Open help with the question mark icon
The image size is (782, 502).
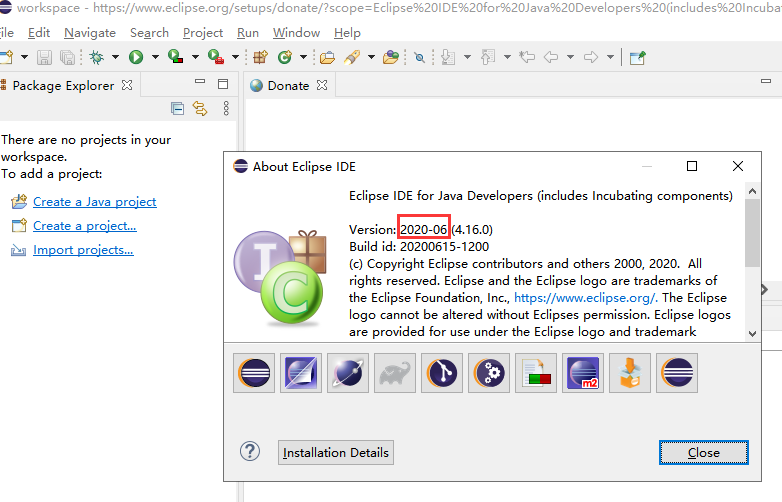tap(250, 452)
